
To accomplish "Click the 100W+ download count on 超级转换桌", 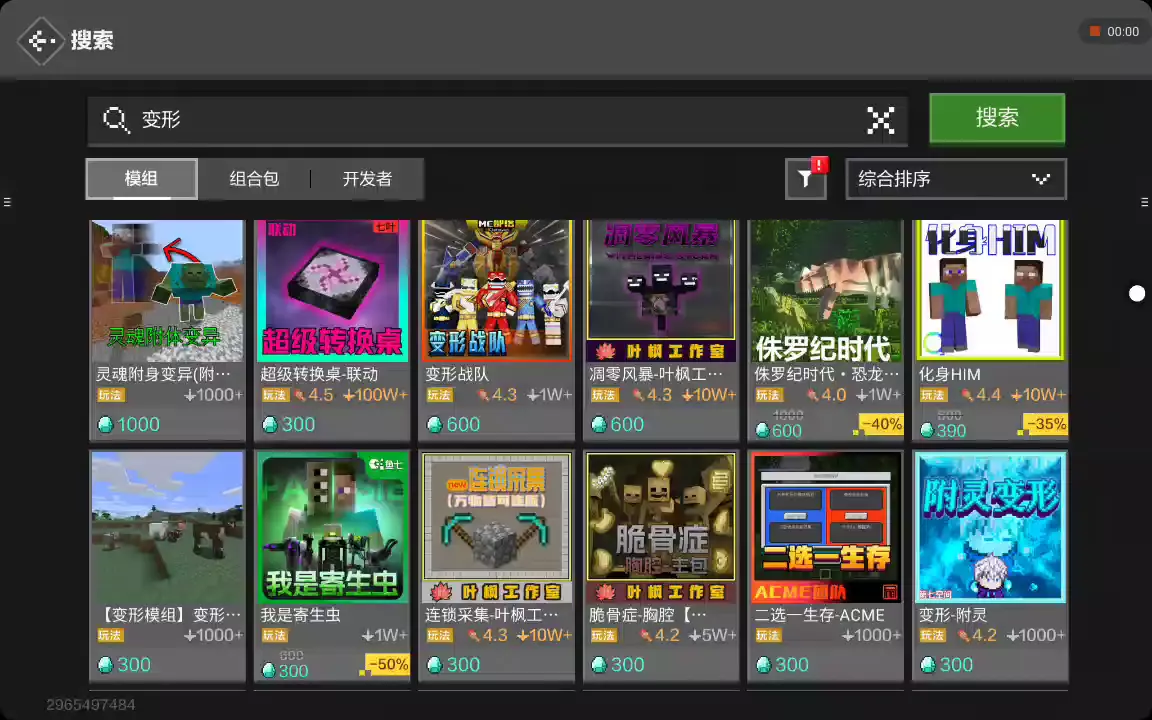I will coord(375,395).
